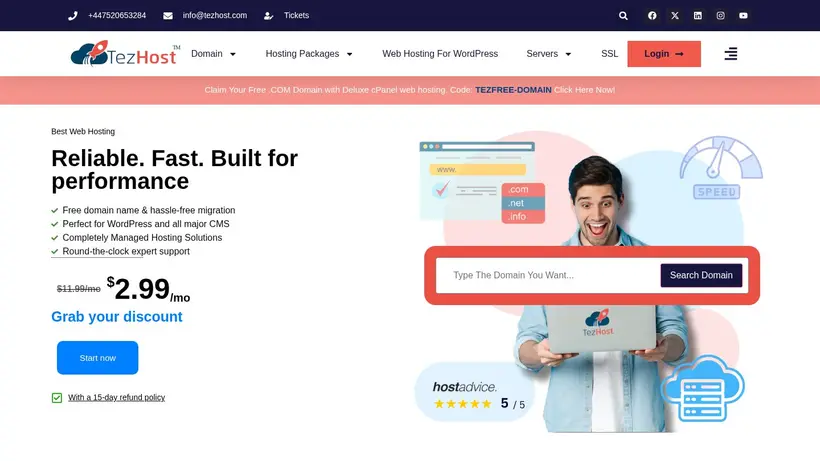Screen dimensions: 820x461
Task: Open the hamburger menu icon
Action: [x=731, y=54]
